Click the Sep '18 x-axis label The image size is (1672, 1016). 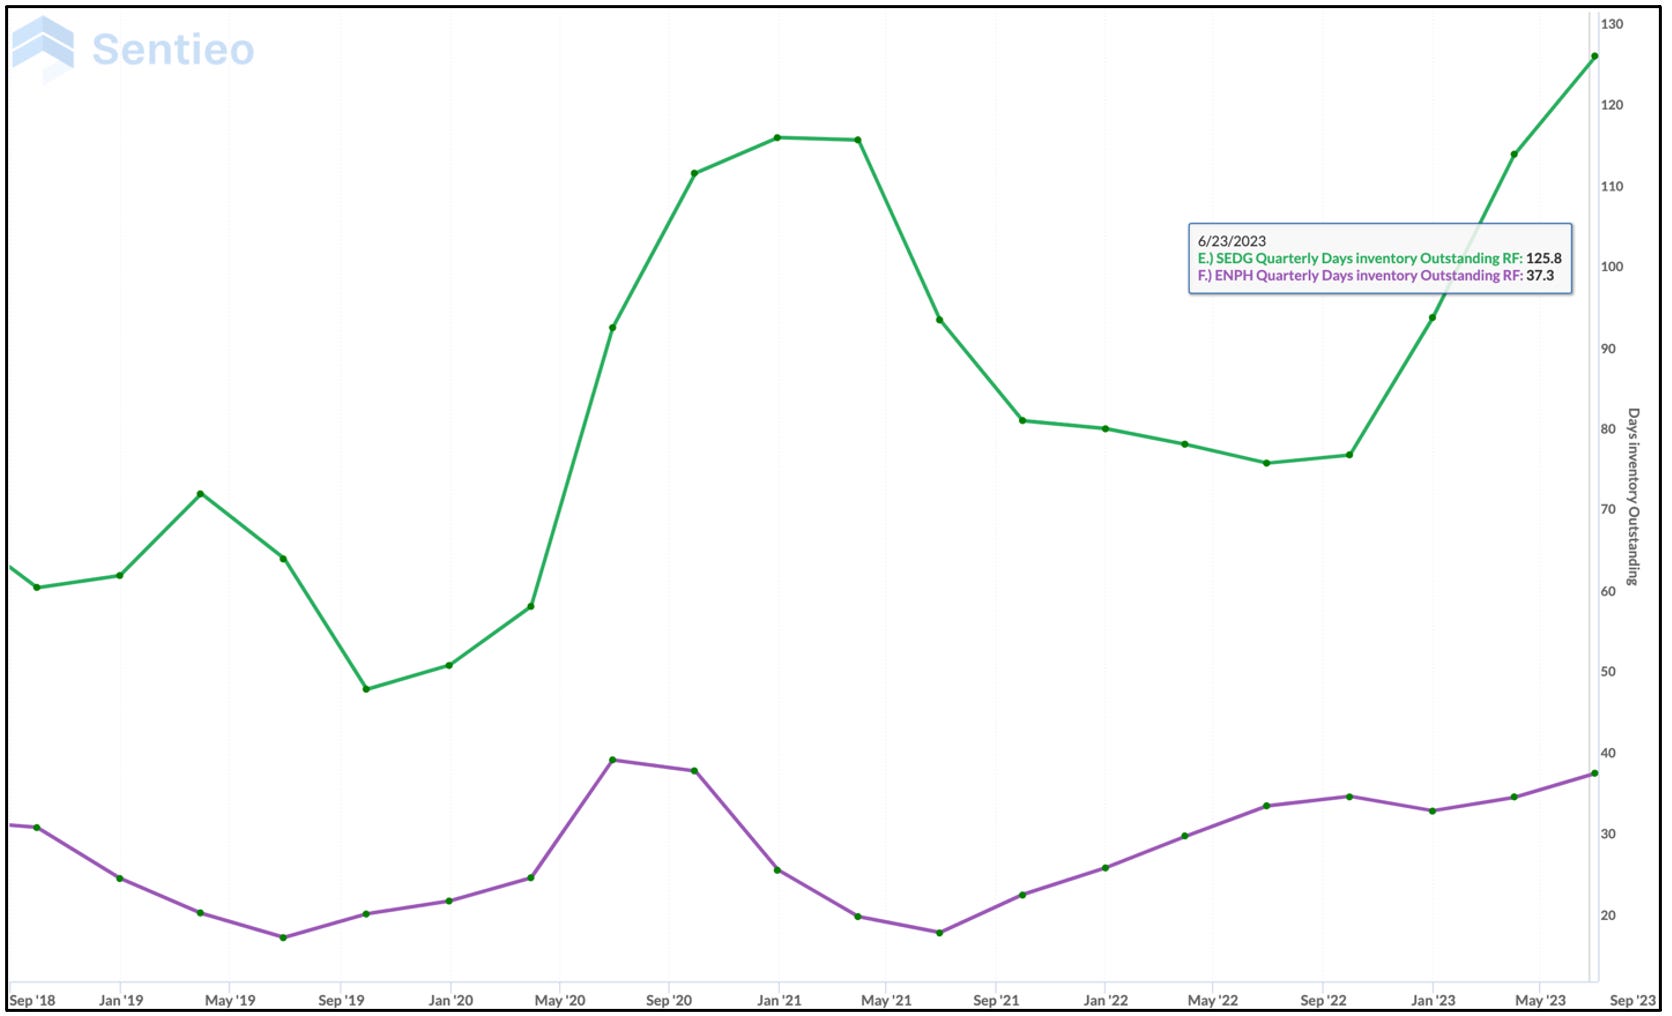tap(32, 1000)
